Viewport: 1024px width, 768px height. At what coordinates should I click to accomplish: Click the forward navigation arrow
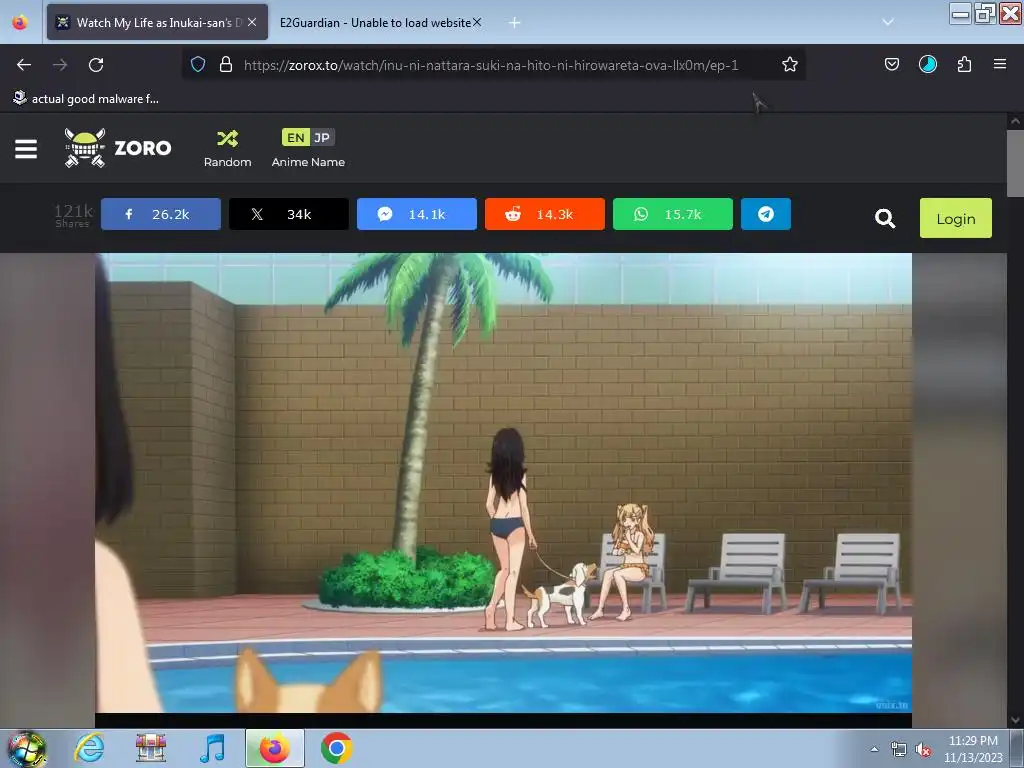(60, 65)
